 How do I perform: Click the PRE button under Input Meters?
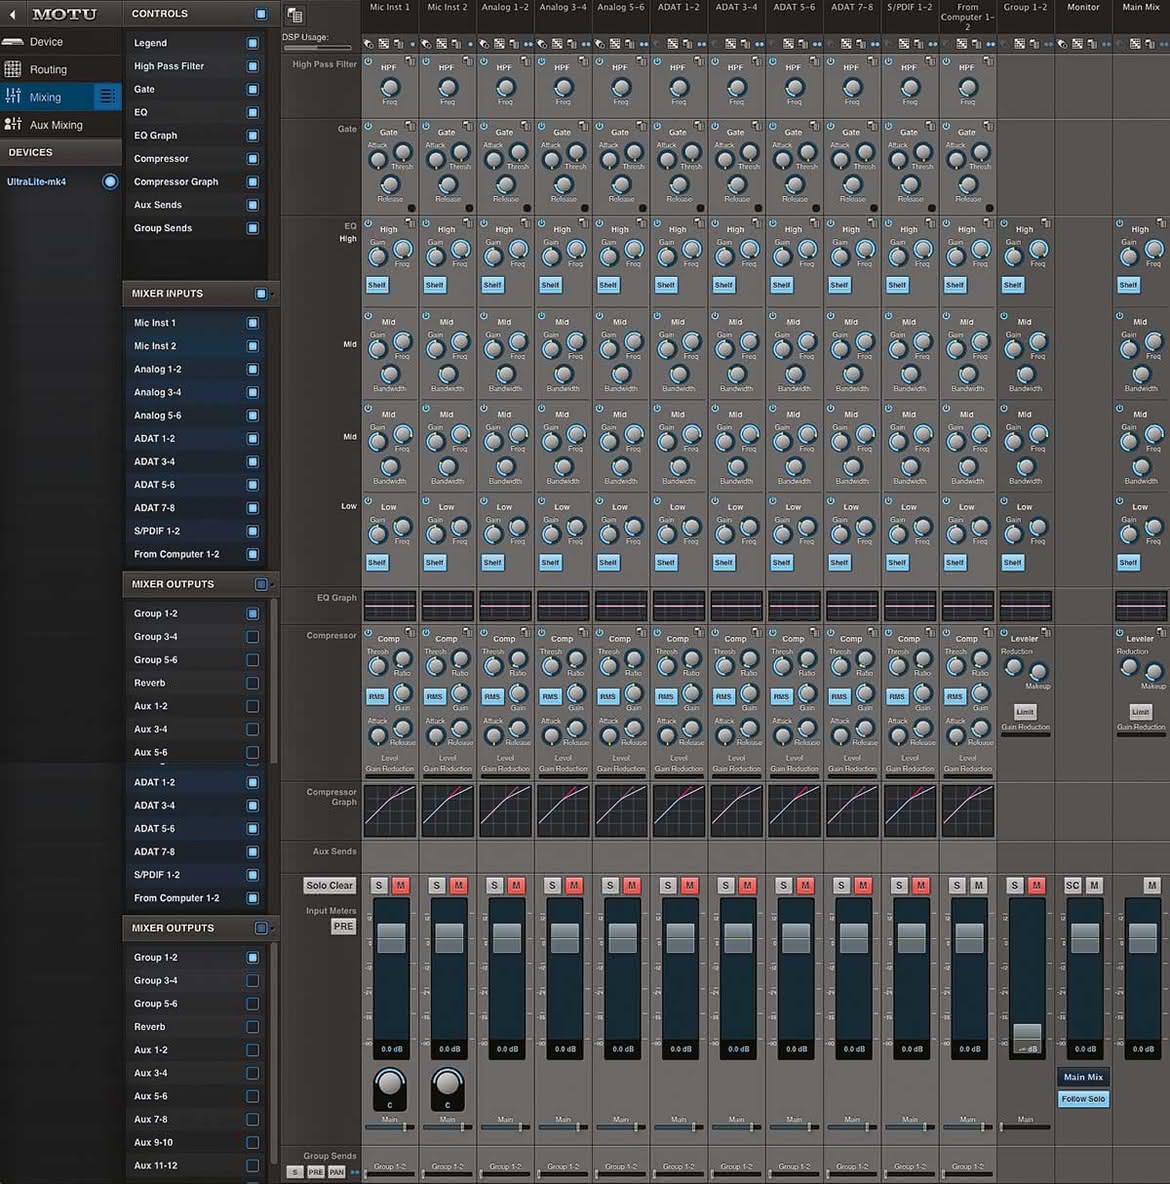click(x=343, y=927)
